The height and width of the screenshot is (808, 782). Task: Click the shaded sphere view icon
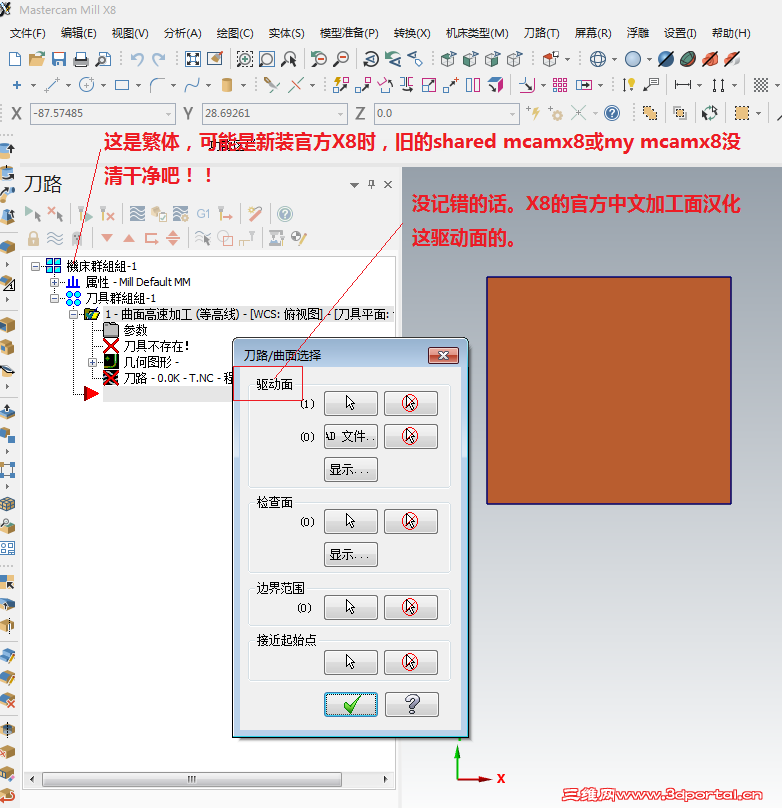[x=633, y=59]
